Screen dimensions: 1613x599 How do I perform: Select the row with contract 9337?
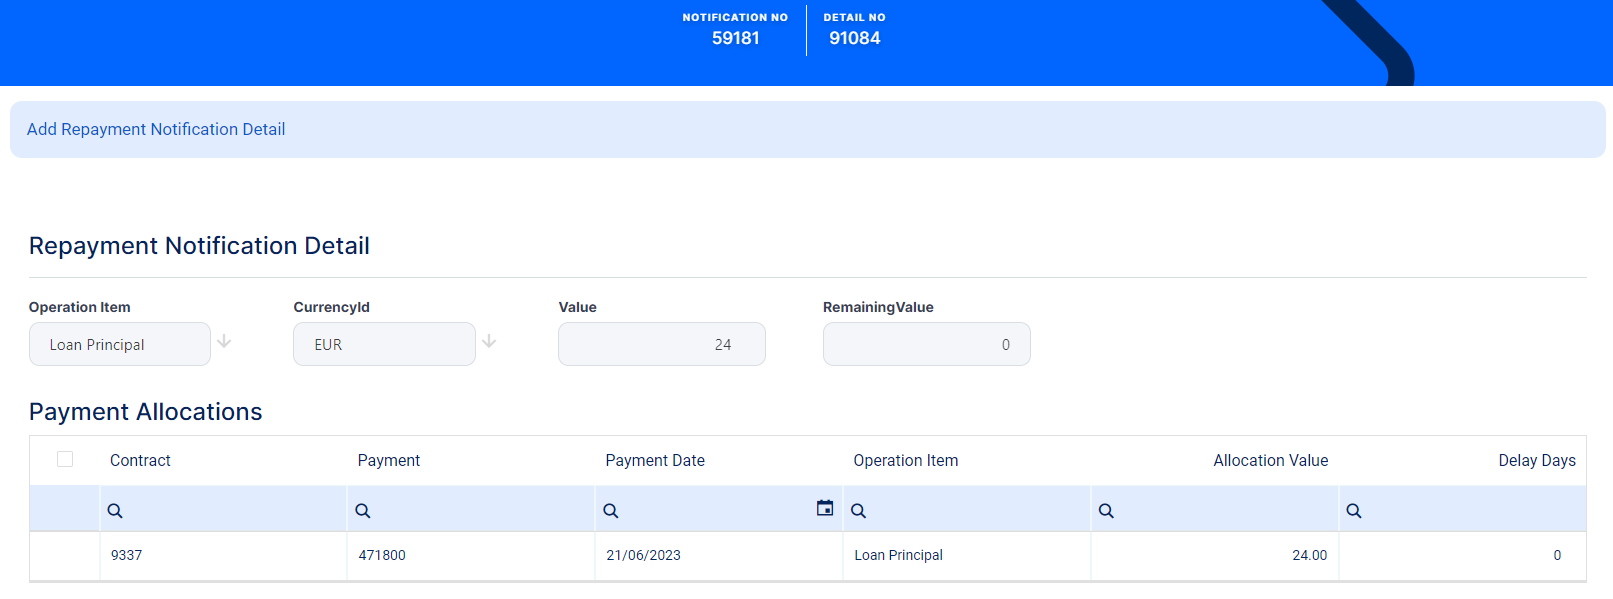point(127,556)
